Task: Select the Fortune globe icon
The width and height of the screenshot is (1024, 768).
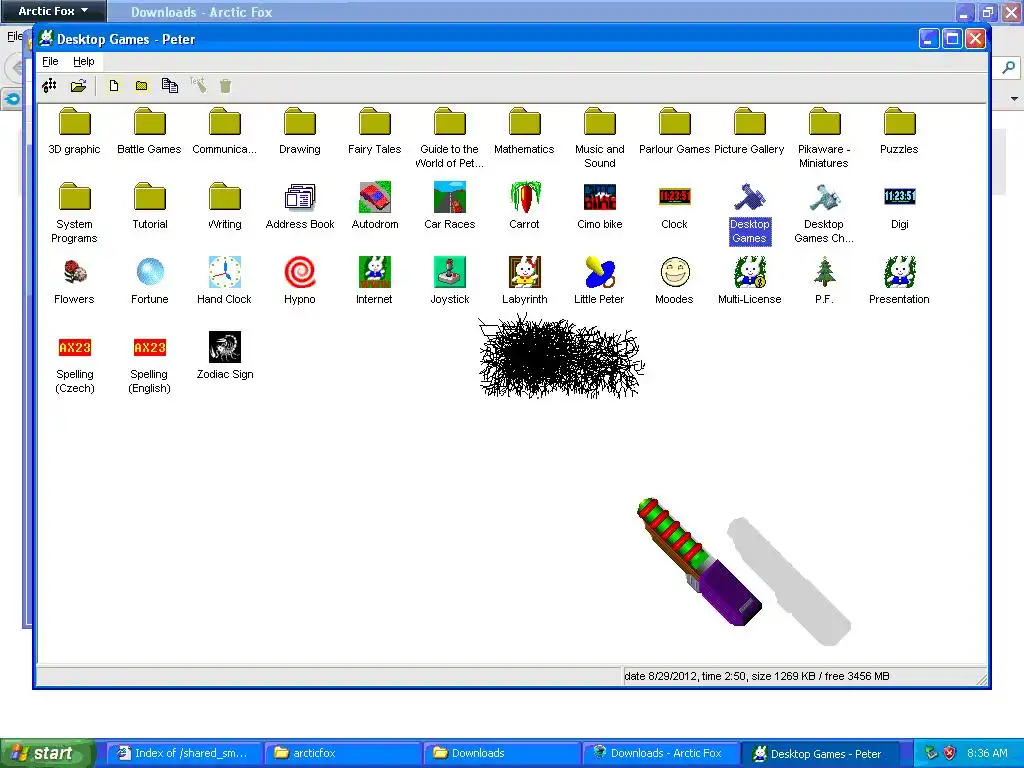Action: (150, 272)
